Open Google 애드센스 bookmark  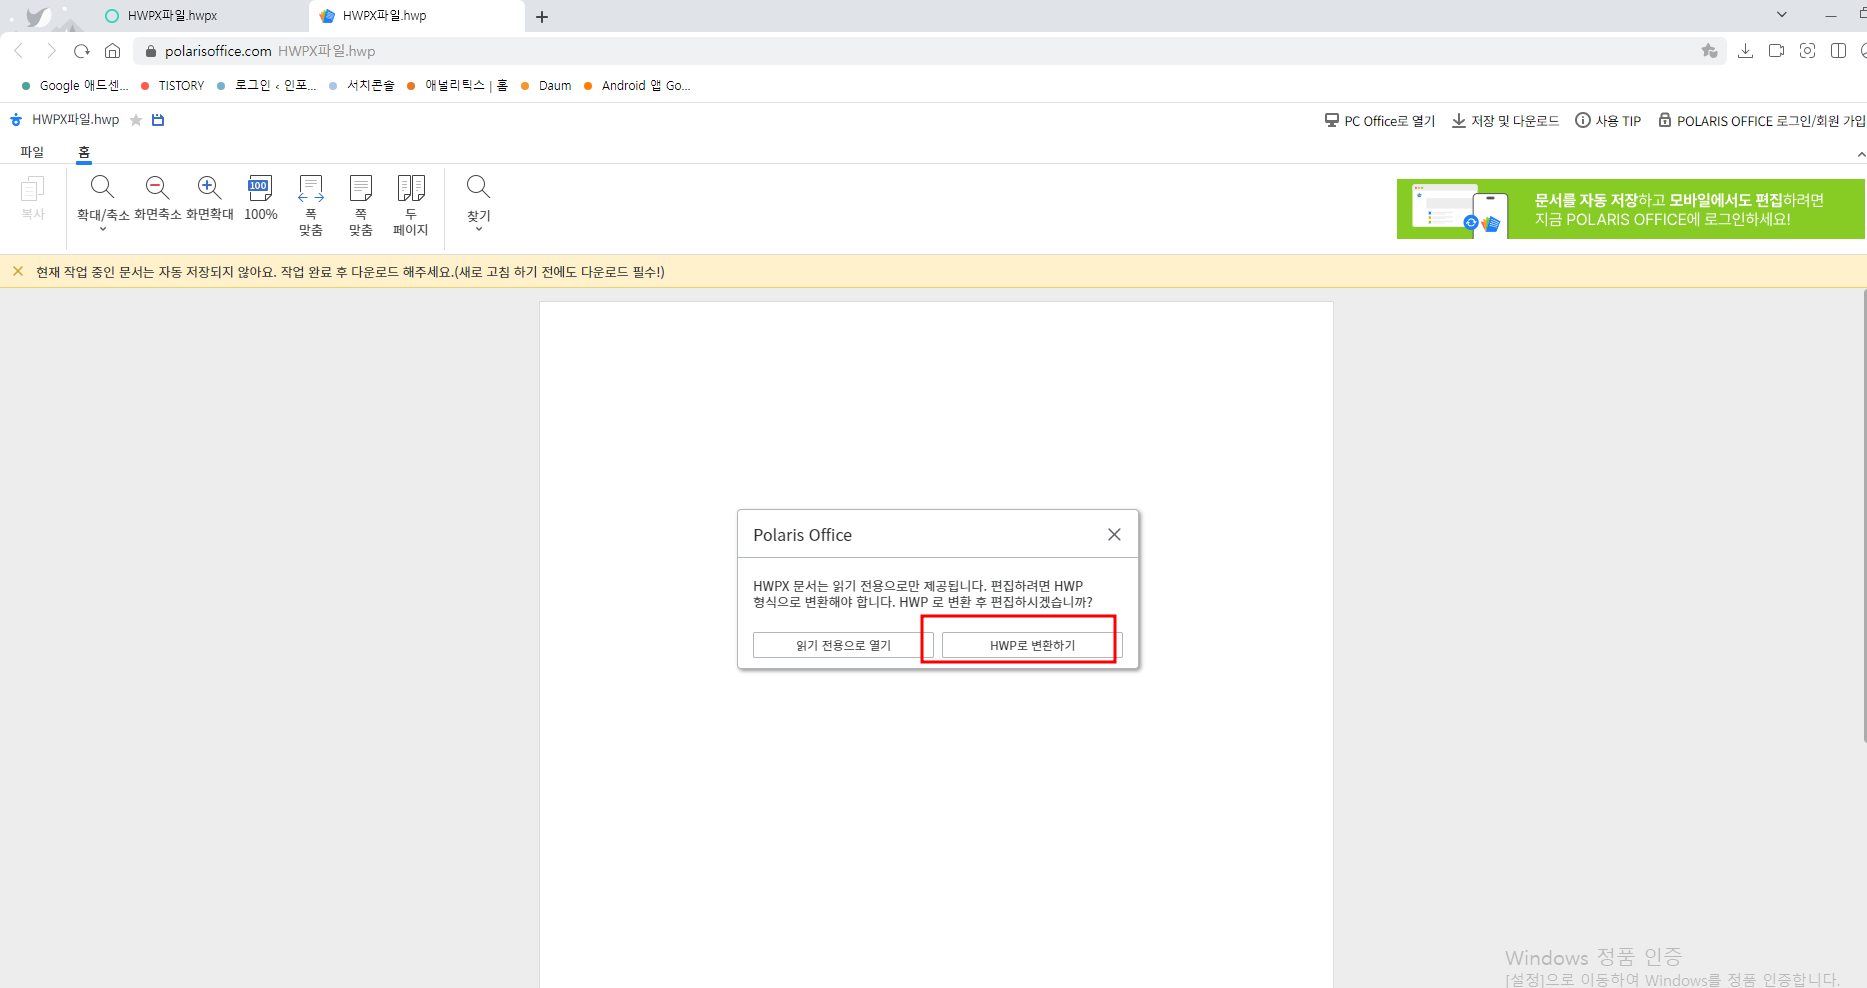[75, 86]
